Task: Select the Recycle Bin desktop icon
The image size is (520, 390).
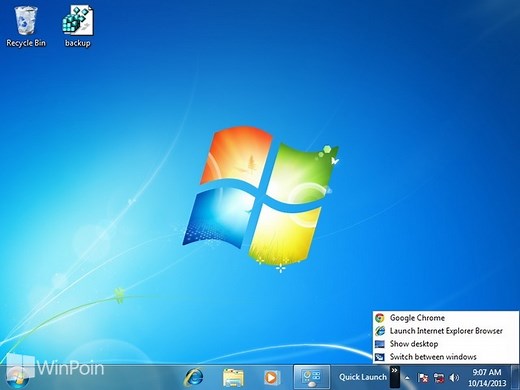Action: click(x=25, y=27)
